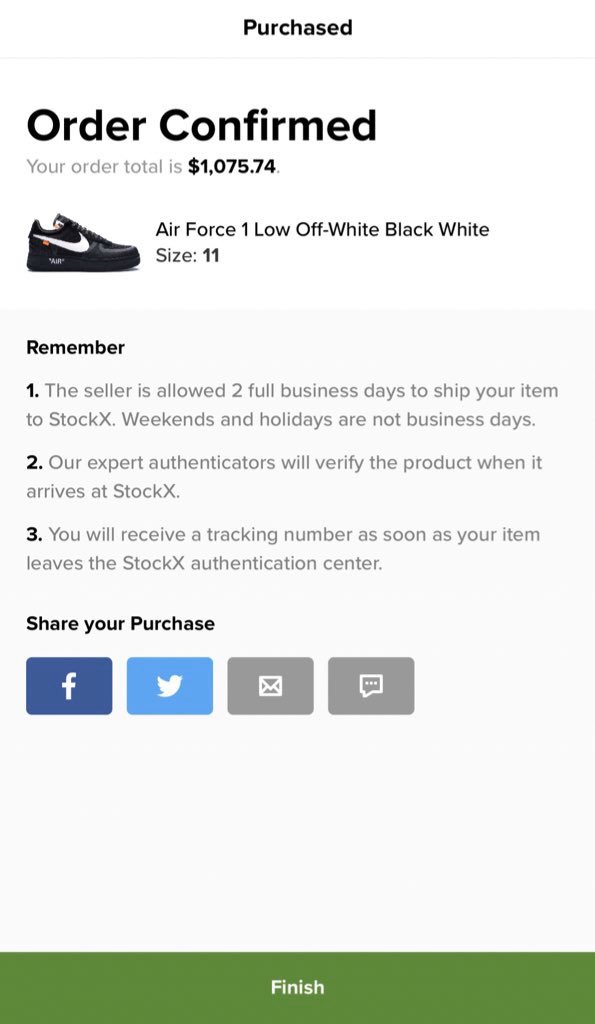Tap the gray 'Your order total is' text
This screenshot has height=1024, width=595.
(x=104, y=167)
